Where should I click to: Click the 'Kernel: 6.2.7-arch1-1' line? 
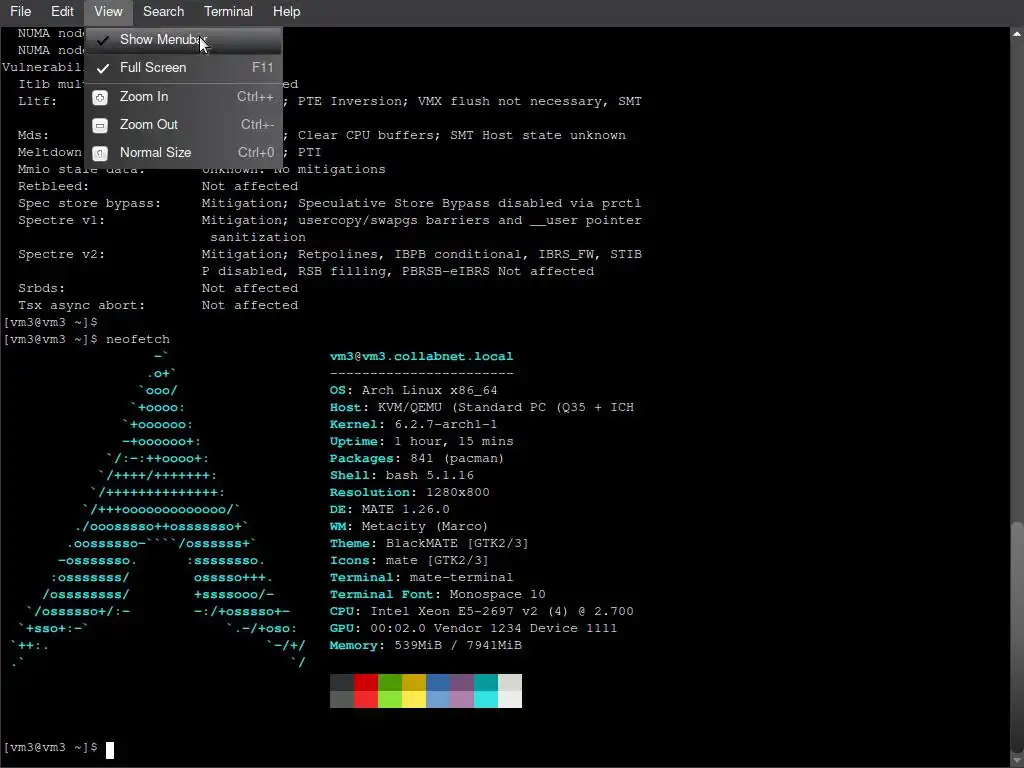(413, 424)
